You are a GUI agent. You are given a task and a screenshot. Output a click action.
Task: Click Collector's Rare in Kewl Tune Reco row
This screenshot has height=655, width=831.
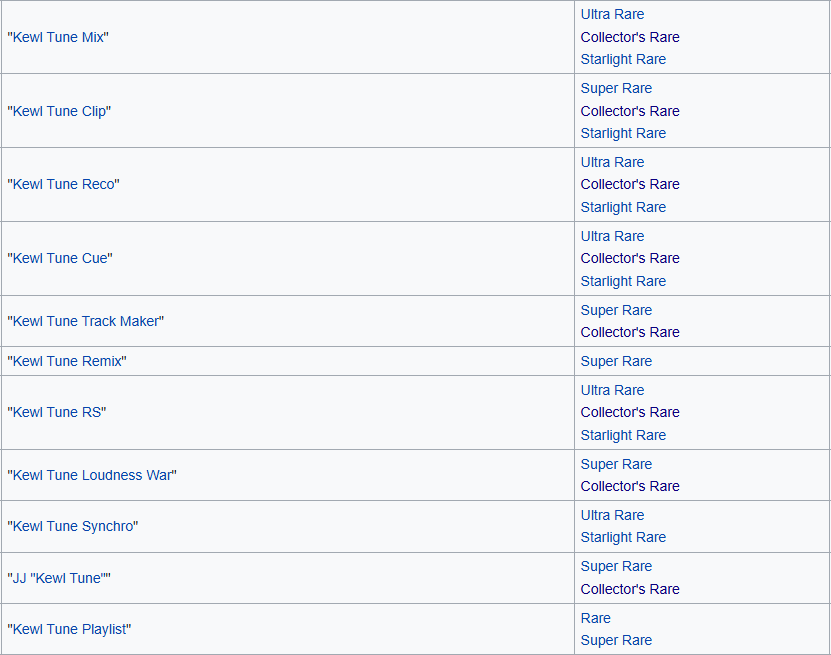pos(630,184)
